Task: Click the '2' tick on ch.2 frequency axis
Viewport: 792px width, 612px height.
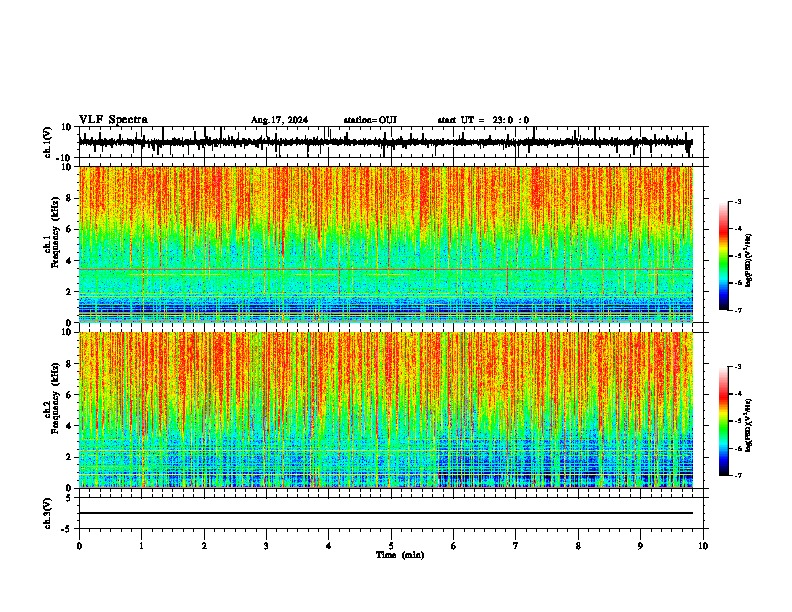Action: tap(69, 457)
